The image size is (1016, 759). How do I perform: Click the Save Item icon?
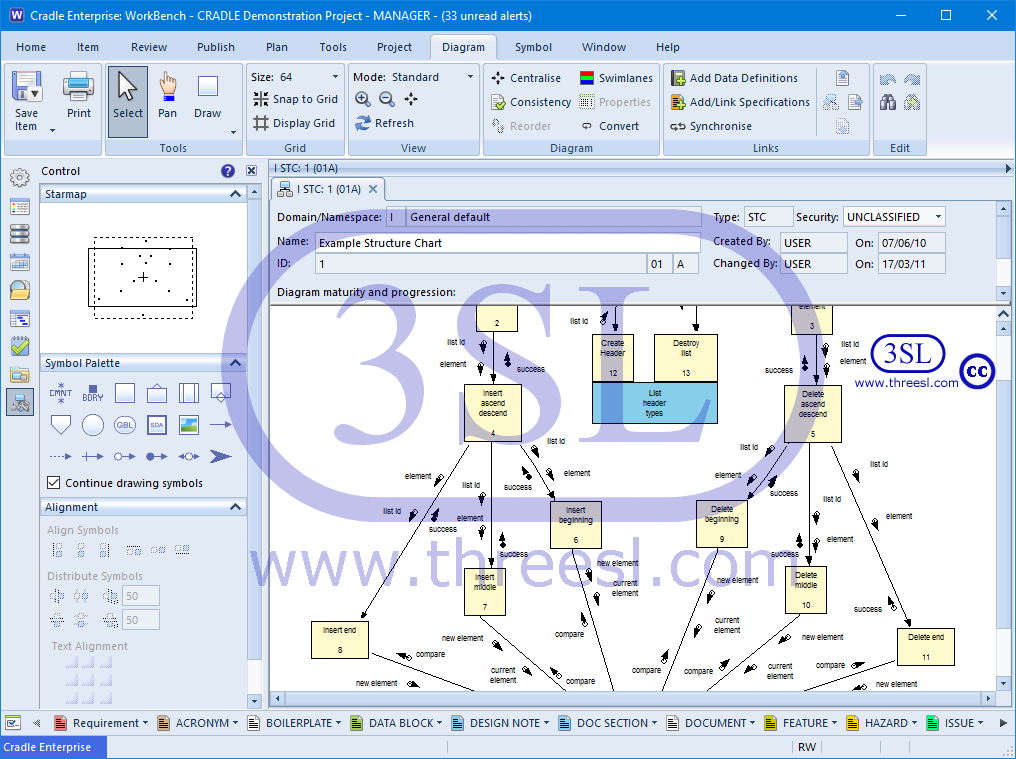[x=27, y=87]
